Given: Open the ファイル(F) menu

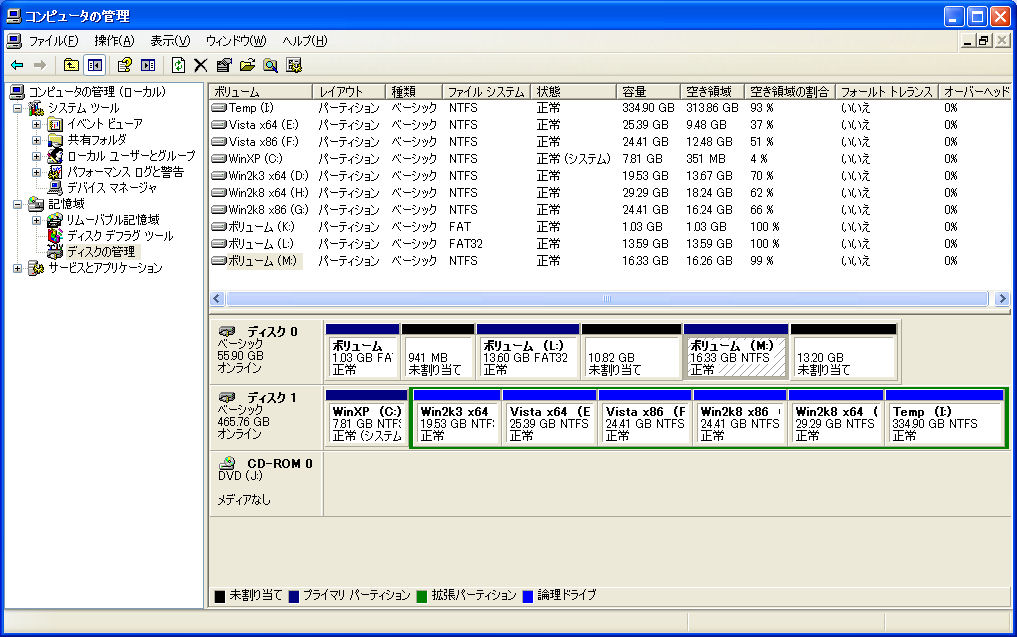Looking at the screenshot, I should pos(53,41).
